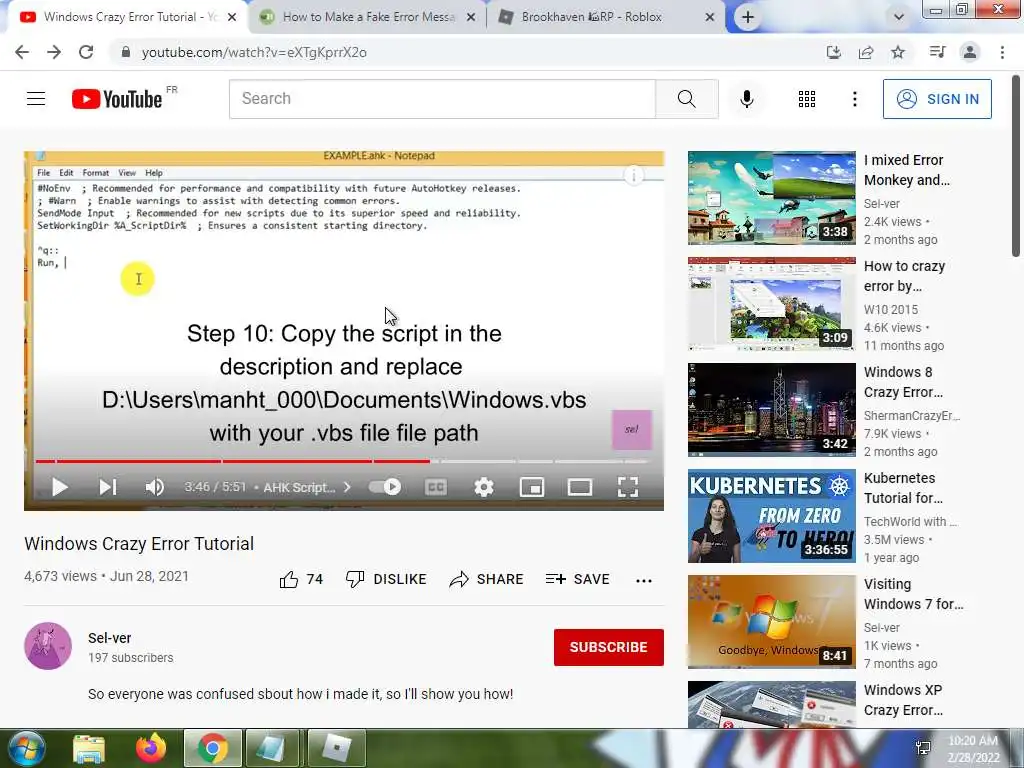
Task: Go to YouTube home via the logo
Action: coord(117,99)
